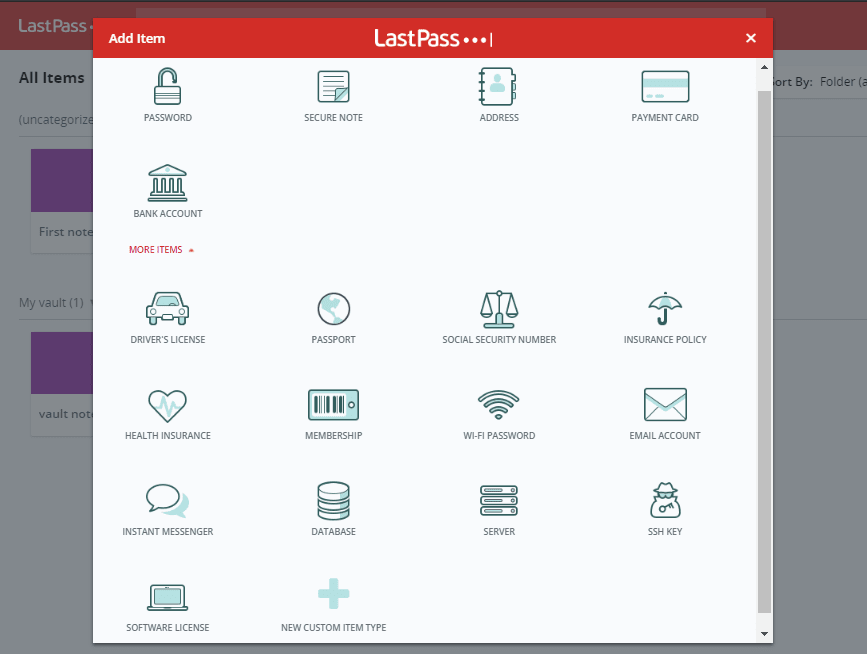Collapse the More Items section
Image resolution: width=867 pixels, height=654 pixels.
pos(161,250)
